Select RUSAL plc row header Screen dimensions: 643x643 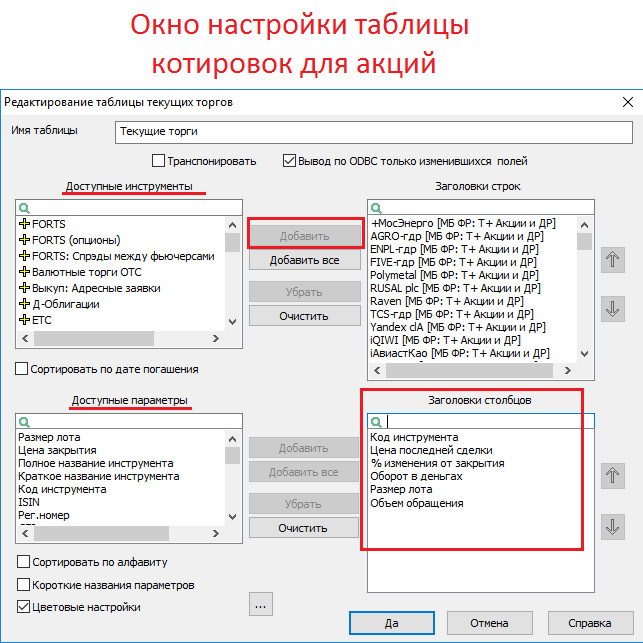pos(455,288)
